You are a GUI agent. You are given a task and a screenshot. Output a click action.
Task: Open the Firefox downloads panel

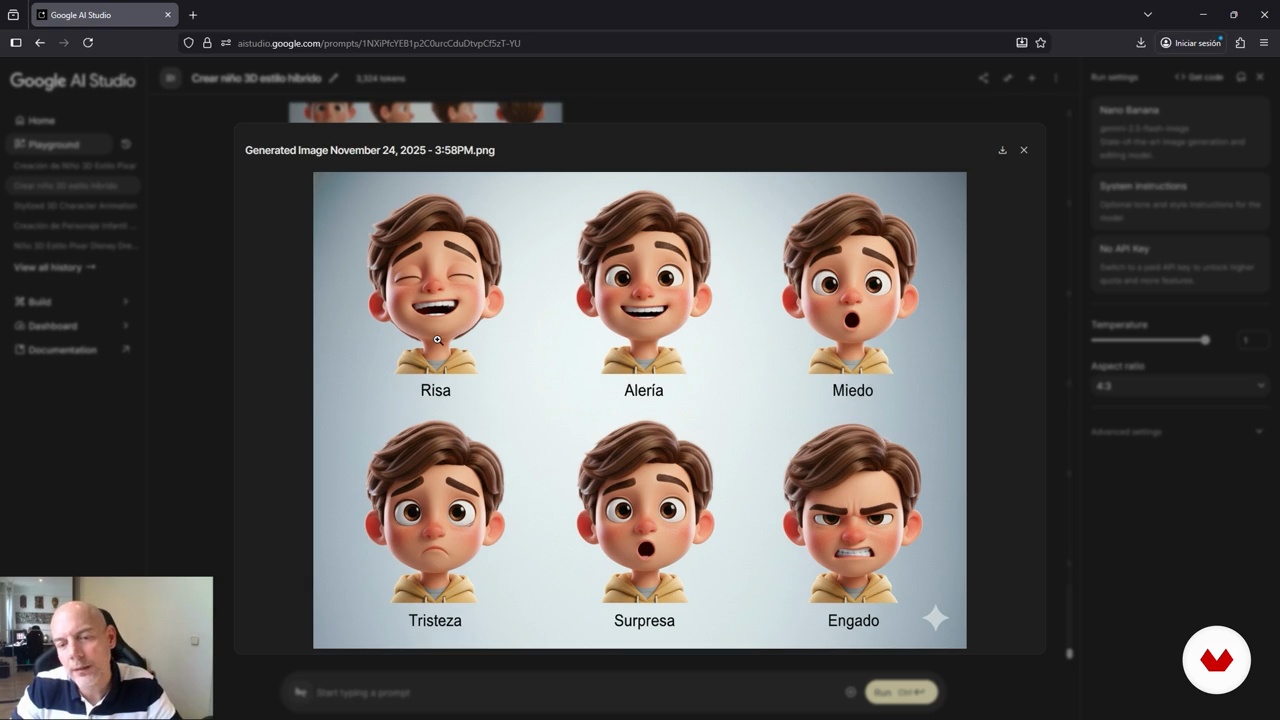[x=1141, y=43]
